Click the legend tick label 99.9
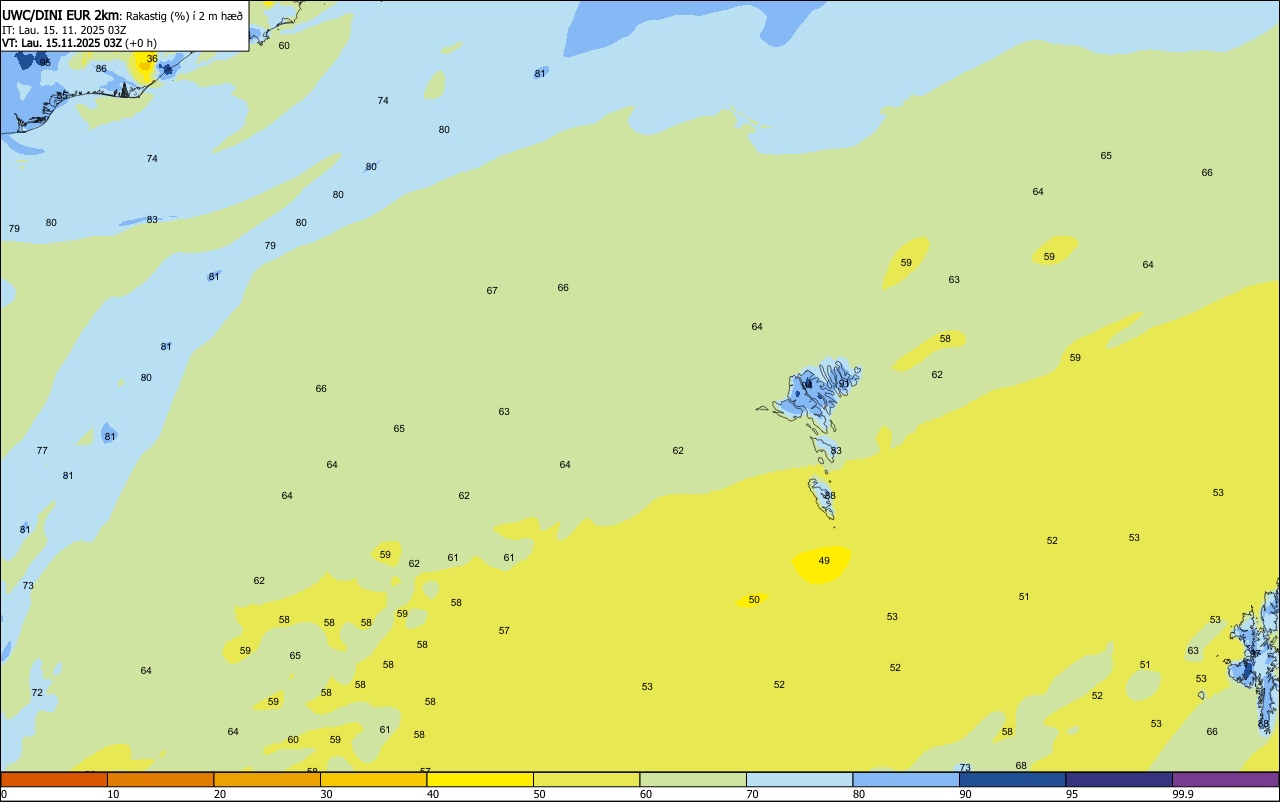Screen dimensions: 1280x802 (x=1183, y=794)
